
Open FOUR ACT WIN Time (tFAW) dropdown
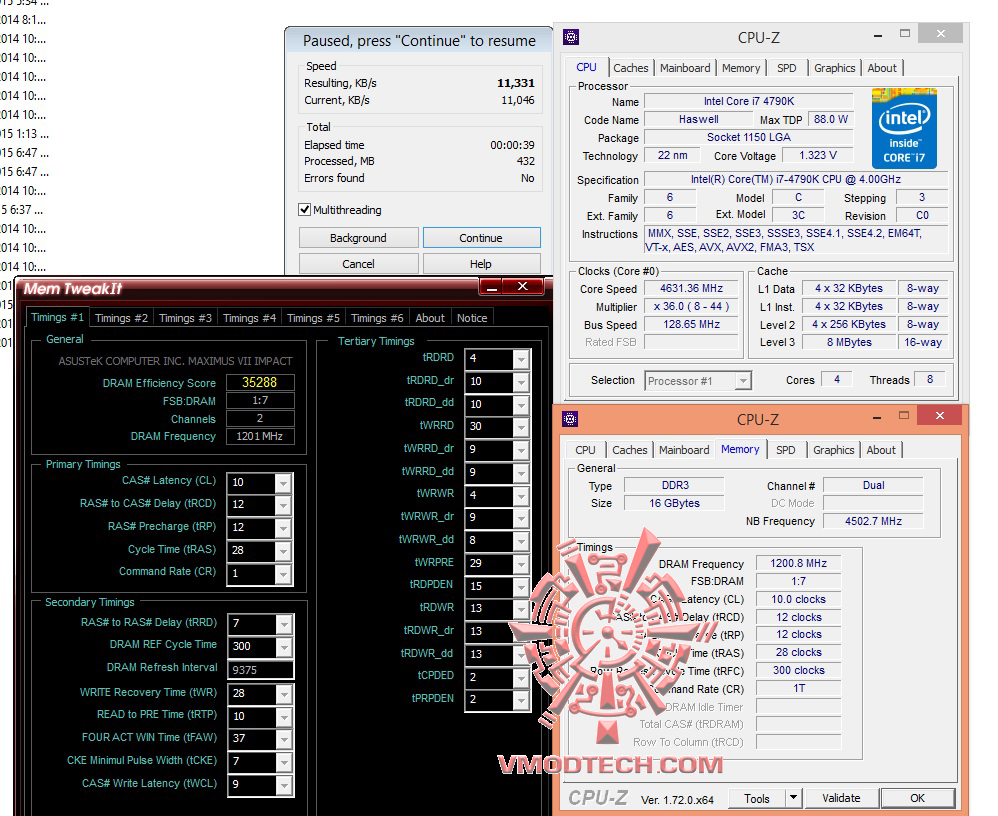coord(284,739)
